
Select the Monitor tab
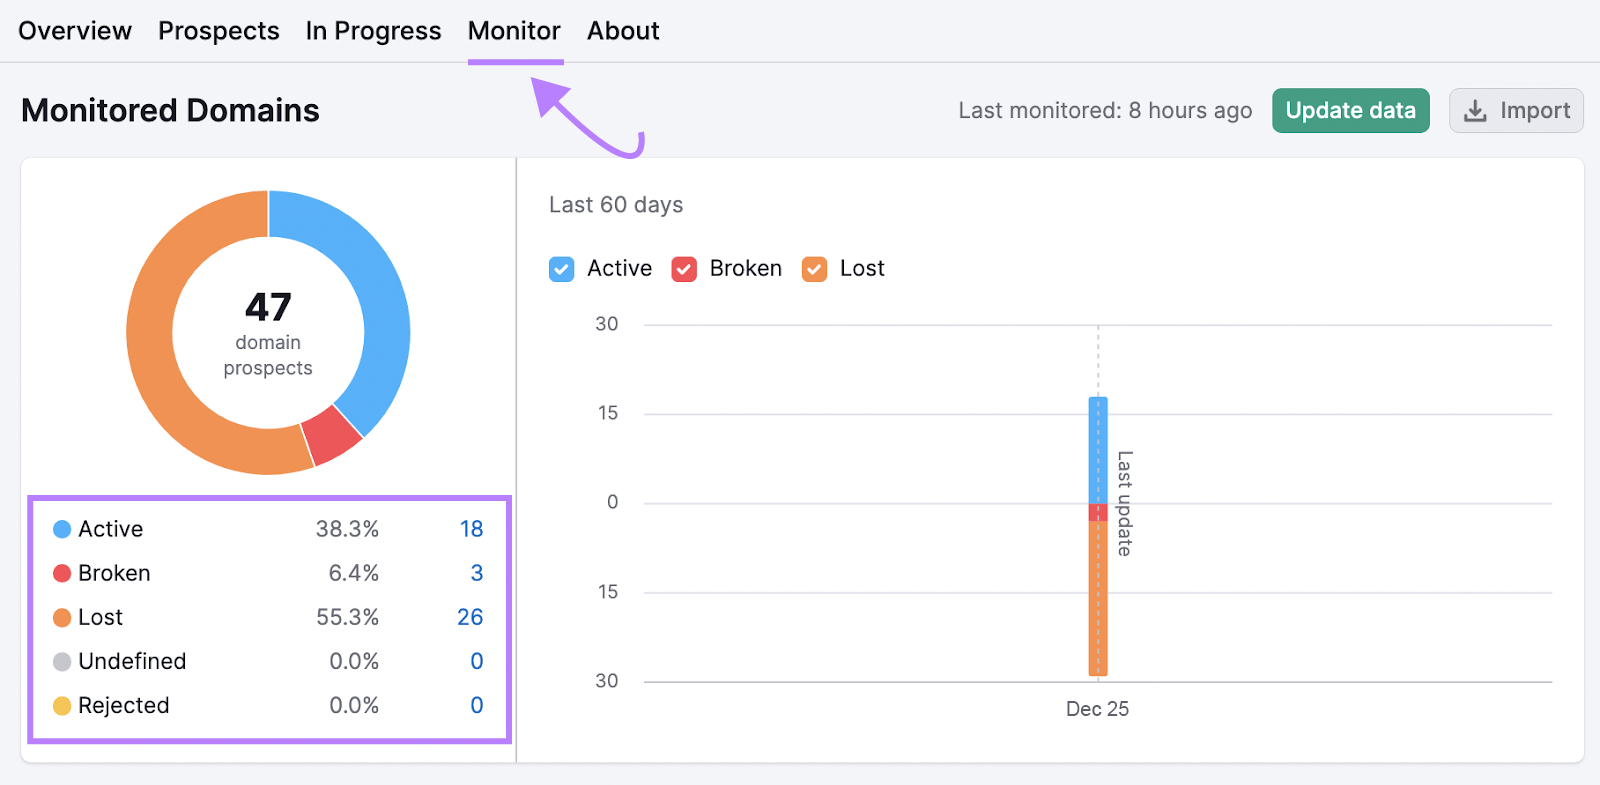click(x=514, y=31)
